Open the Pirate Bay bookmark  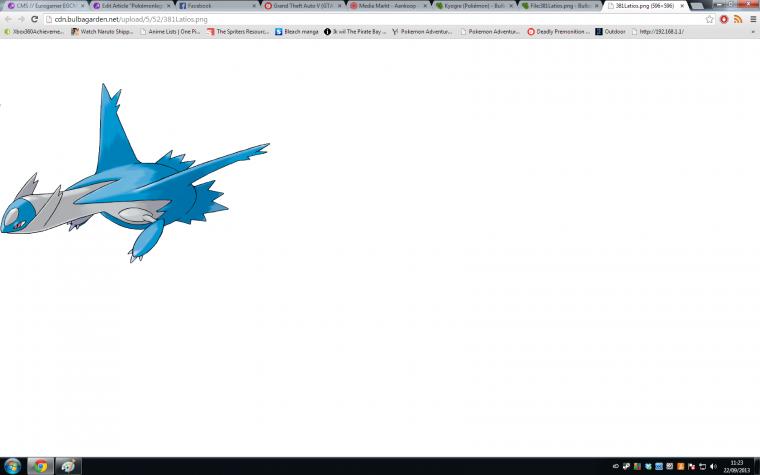pos(355,32)
